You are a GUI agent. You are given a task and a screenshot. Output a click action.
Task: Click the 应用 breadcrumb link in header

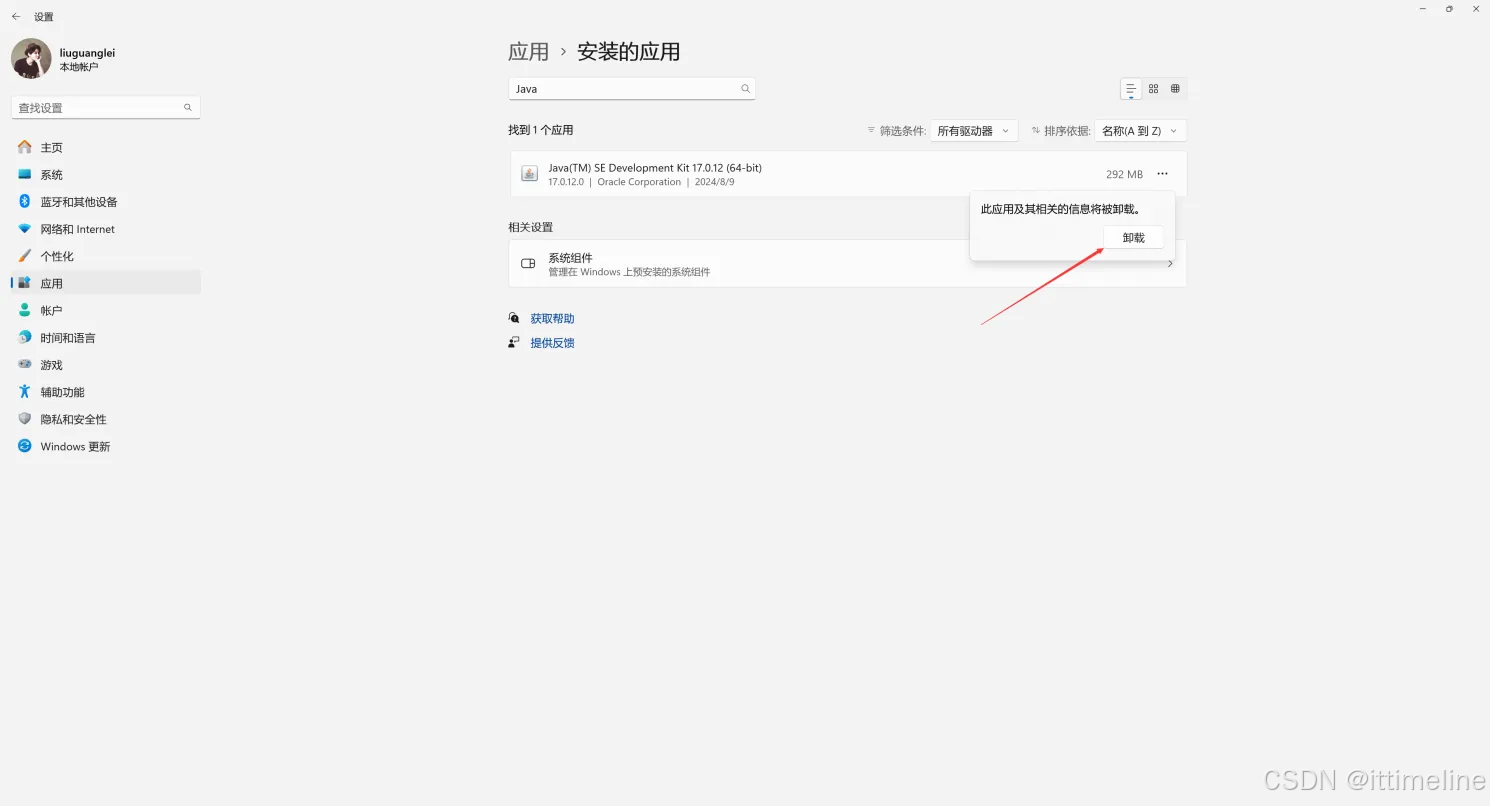click(x=529, y=52)
